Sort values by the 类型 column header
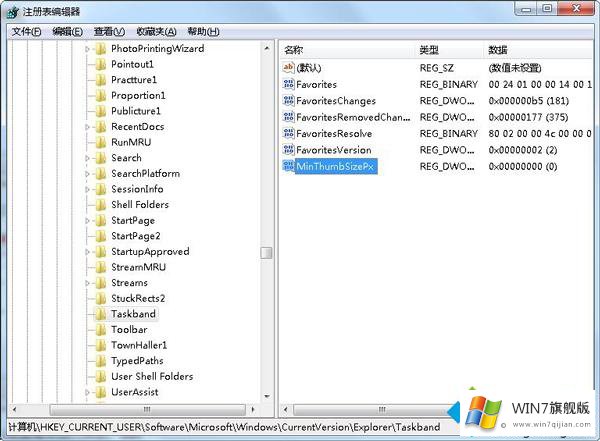Screen dimensions: 600x441 [450, 50]
